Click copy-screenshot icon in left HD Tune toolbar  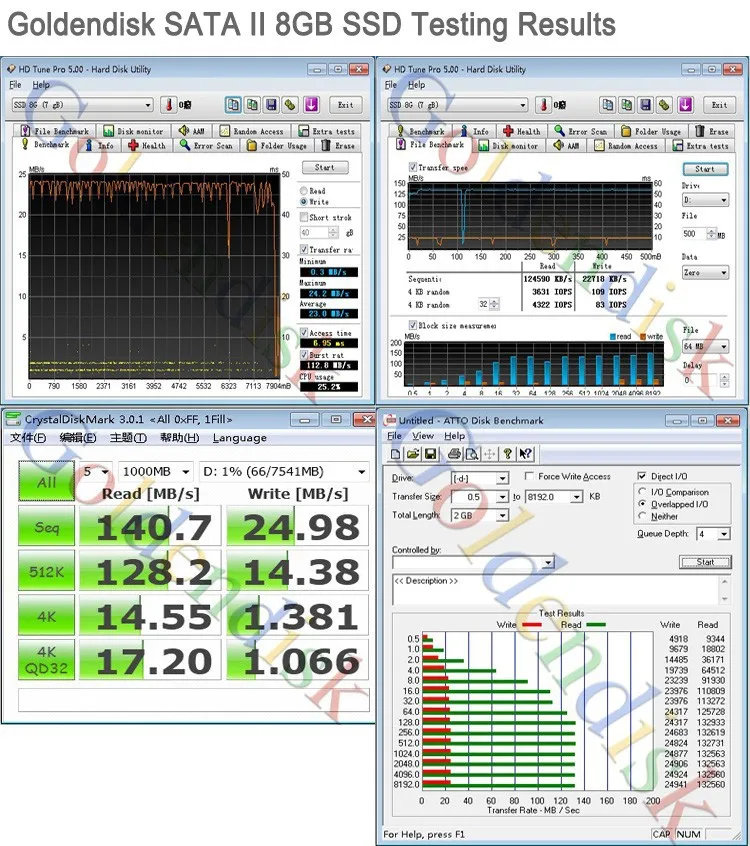click(x=253, y=105)
